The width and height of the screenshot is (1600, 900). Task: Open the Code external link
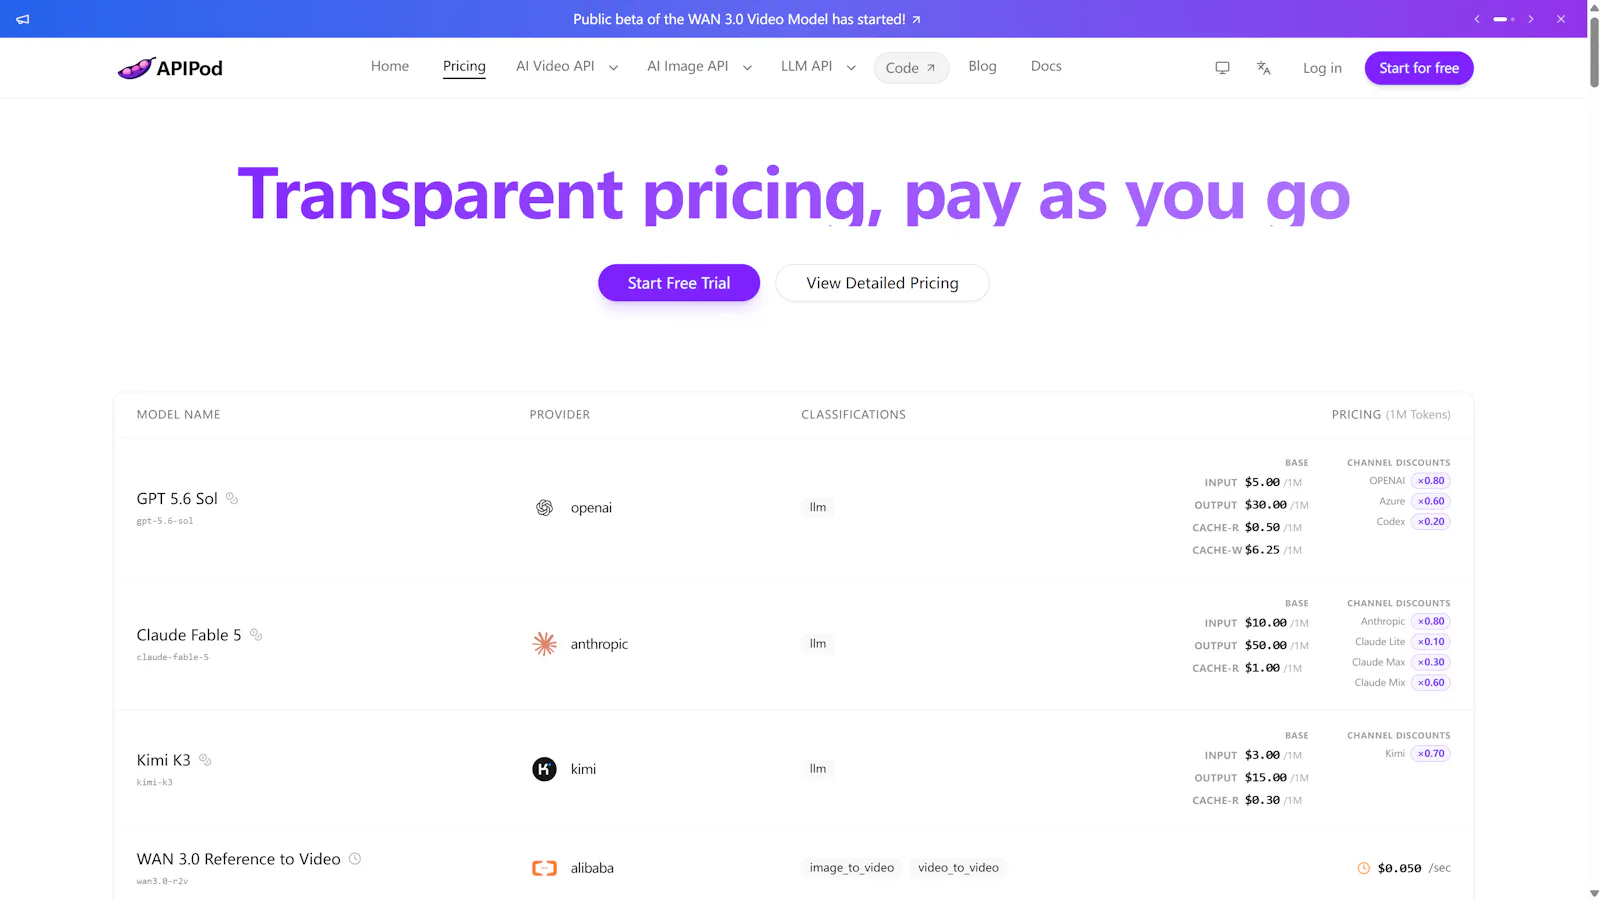tap(911, 68)
